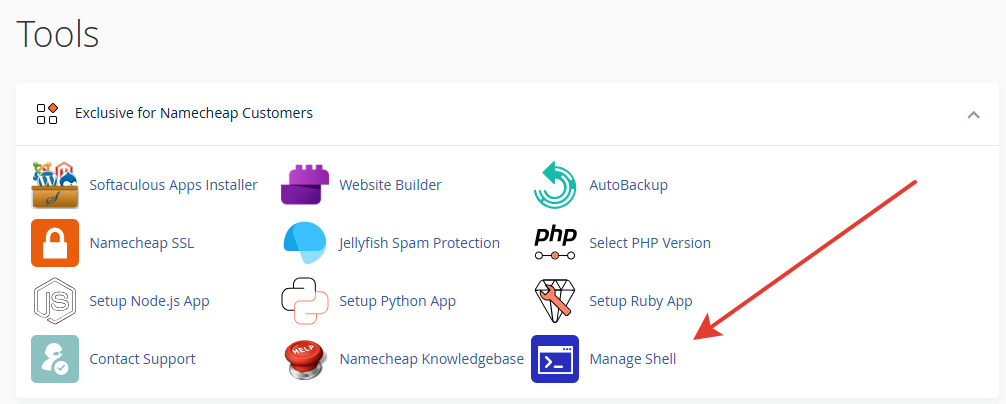Open the Select PHP Version link
The image size is (1006, 404).
pyautogui.click(x=650, y=243)
